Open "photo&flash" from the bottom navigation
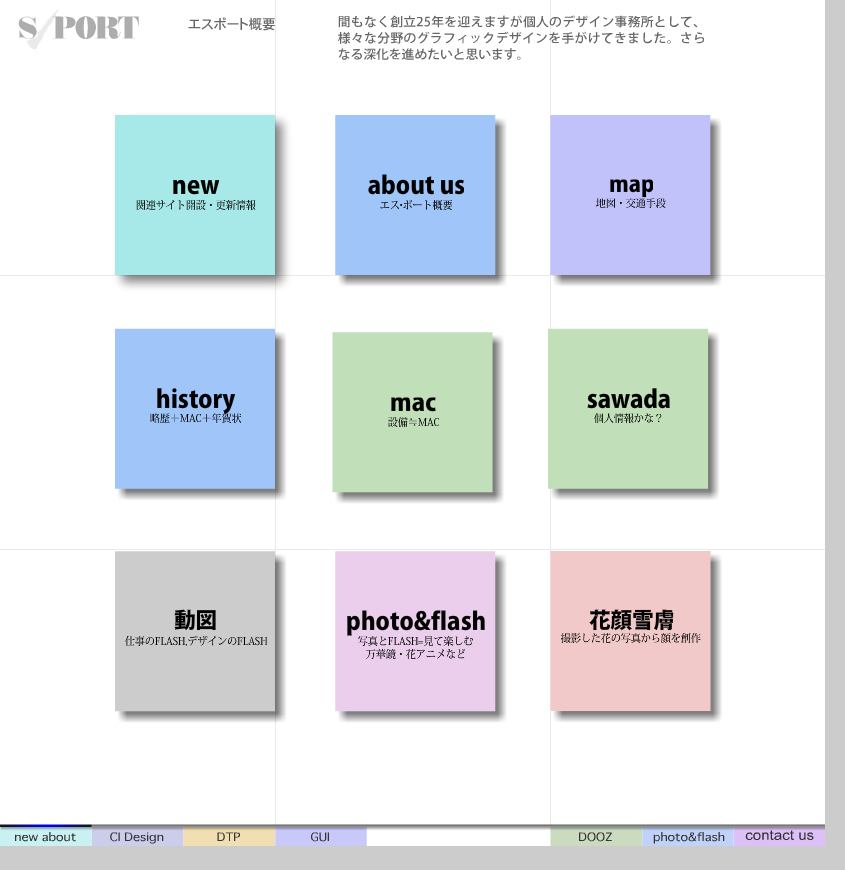 coord(687,837)
